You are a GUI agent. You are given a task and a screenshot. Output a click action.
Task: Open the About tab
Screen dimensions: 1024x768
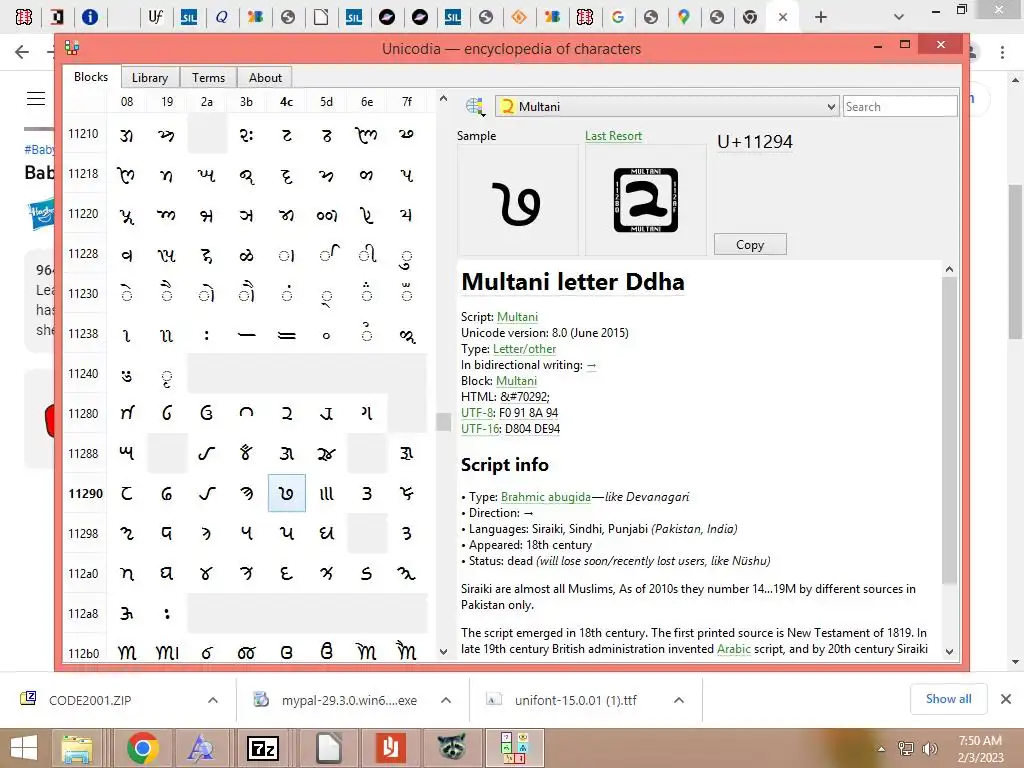[x=265, y=78]
